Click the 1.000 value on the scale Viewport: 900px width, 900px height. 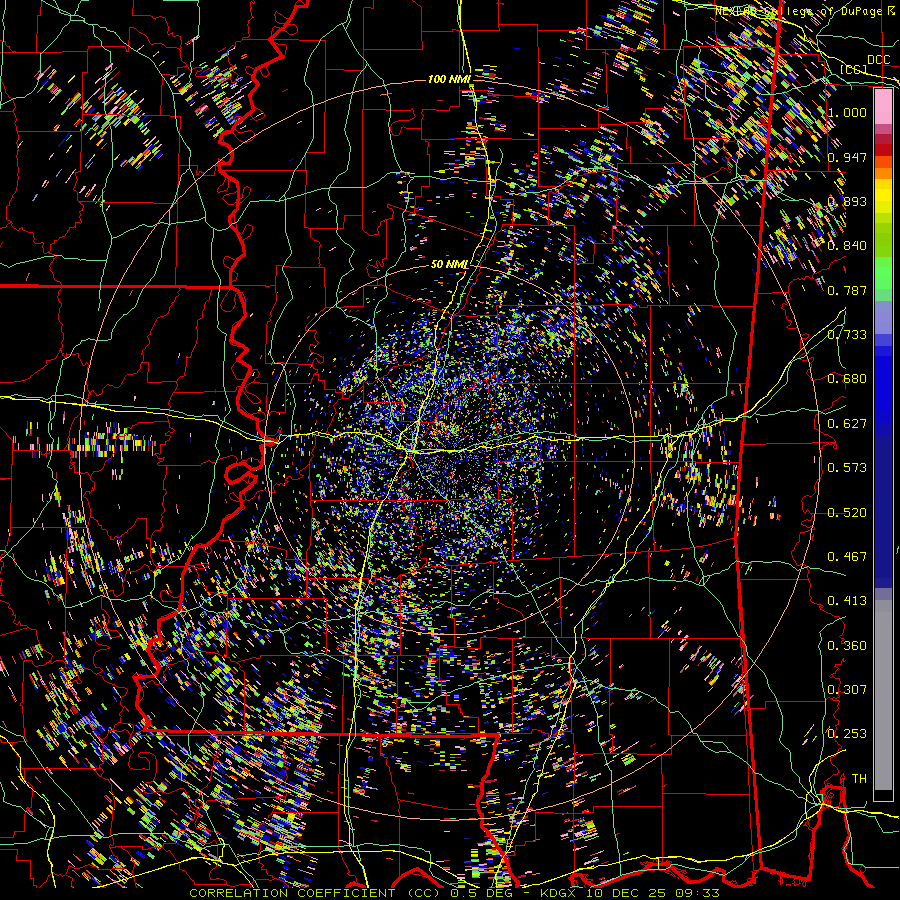point(847,112)
